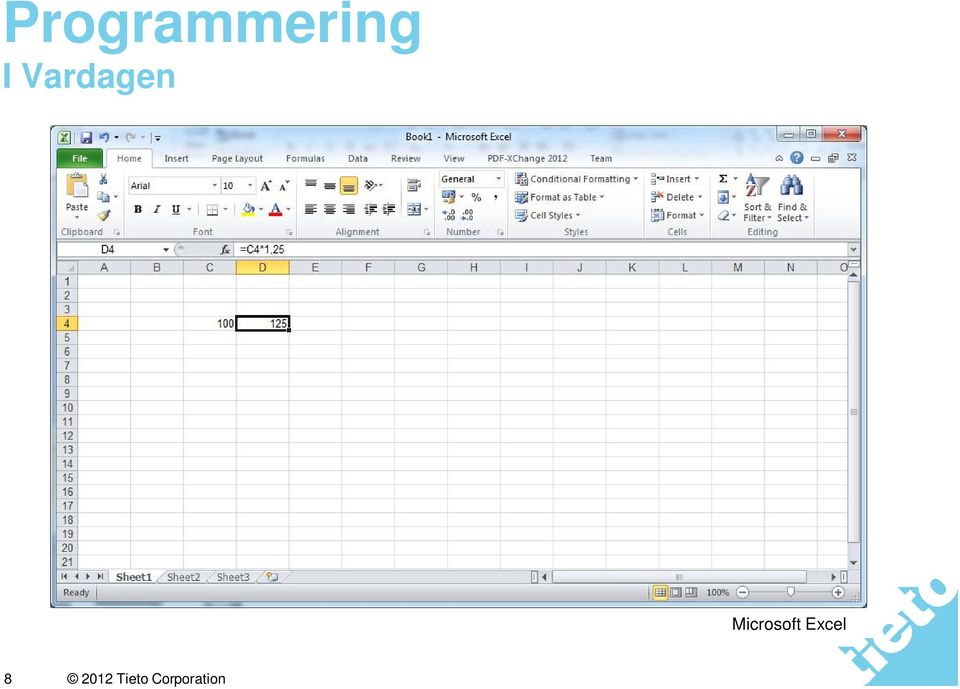Open the Arial font name dropdown

click(215, 185)
